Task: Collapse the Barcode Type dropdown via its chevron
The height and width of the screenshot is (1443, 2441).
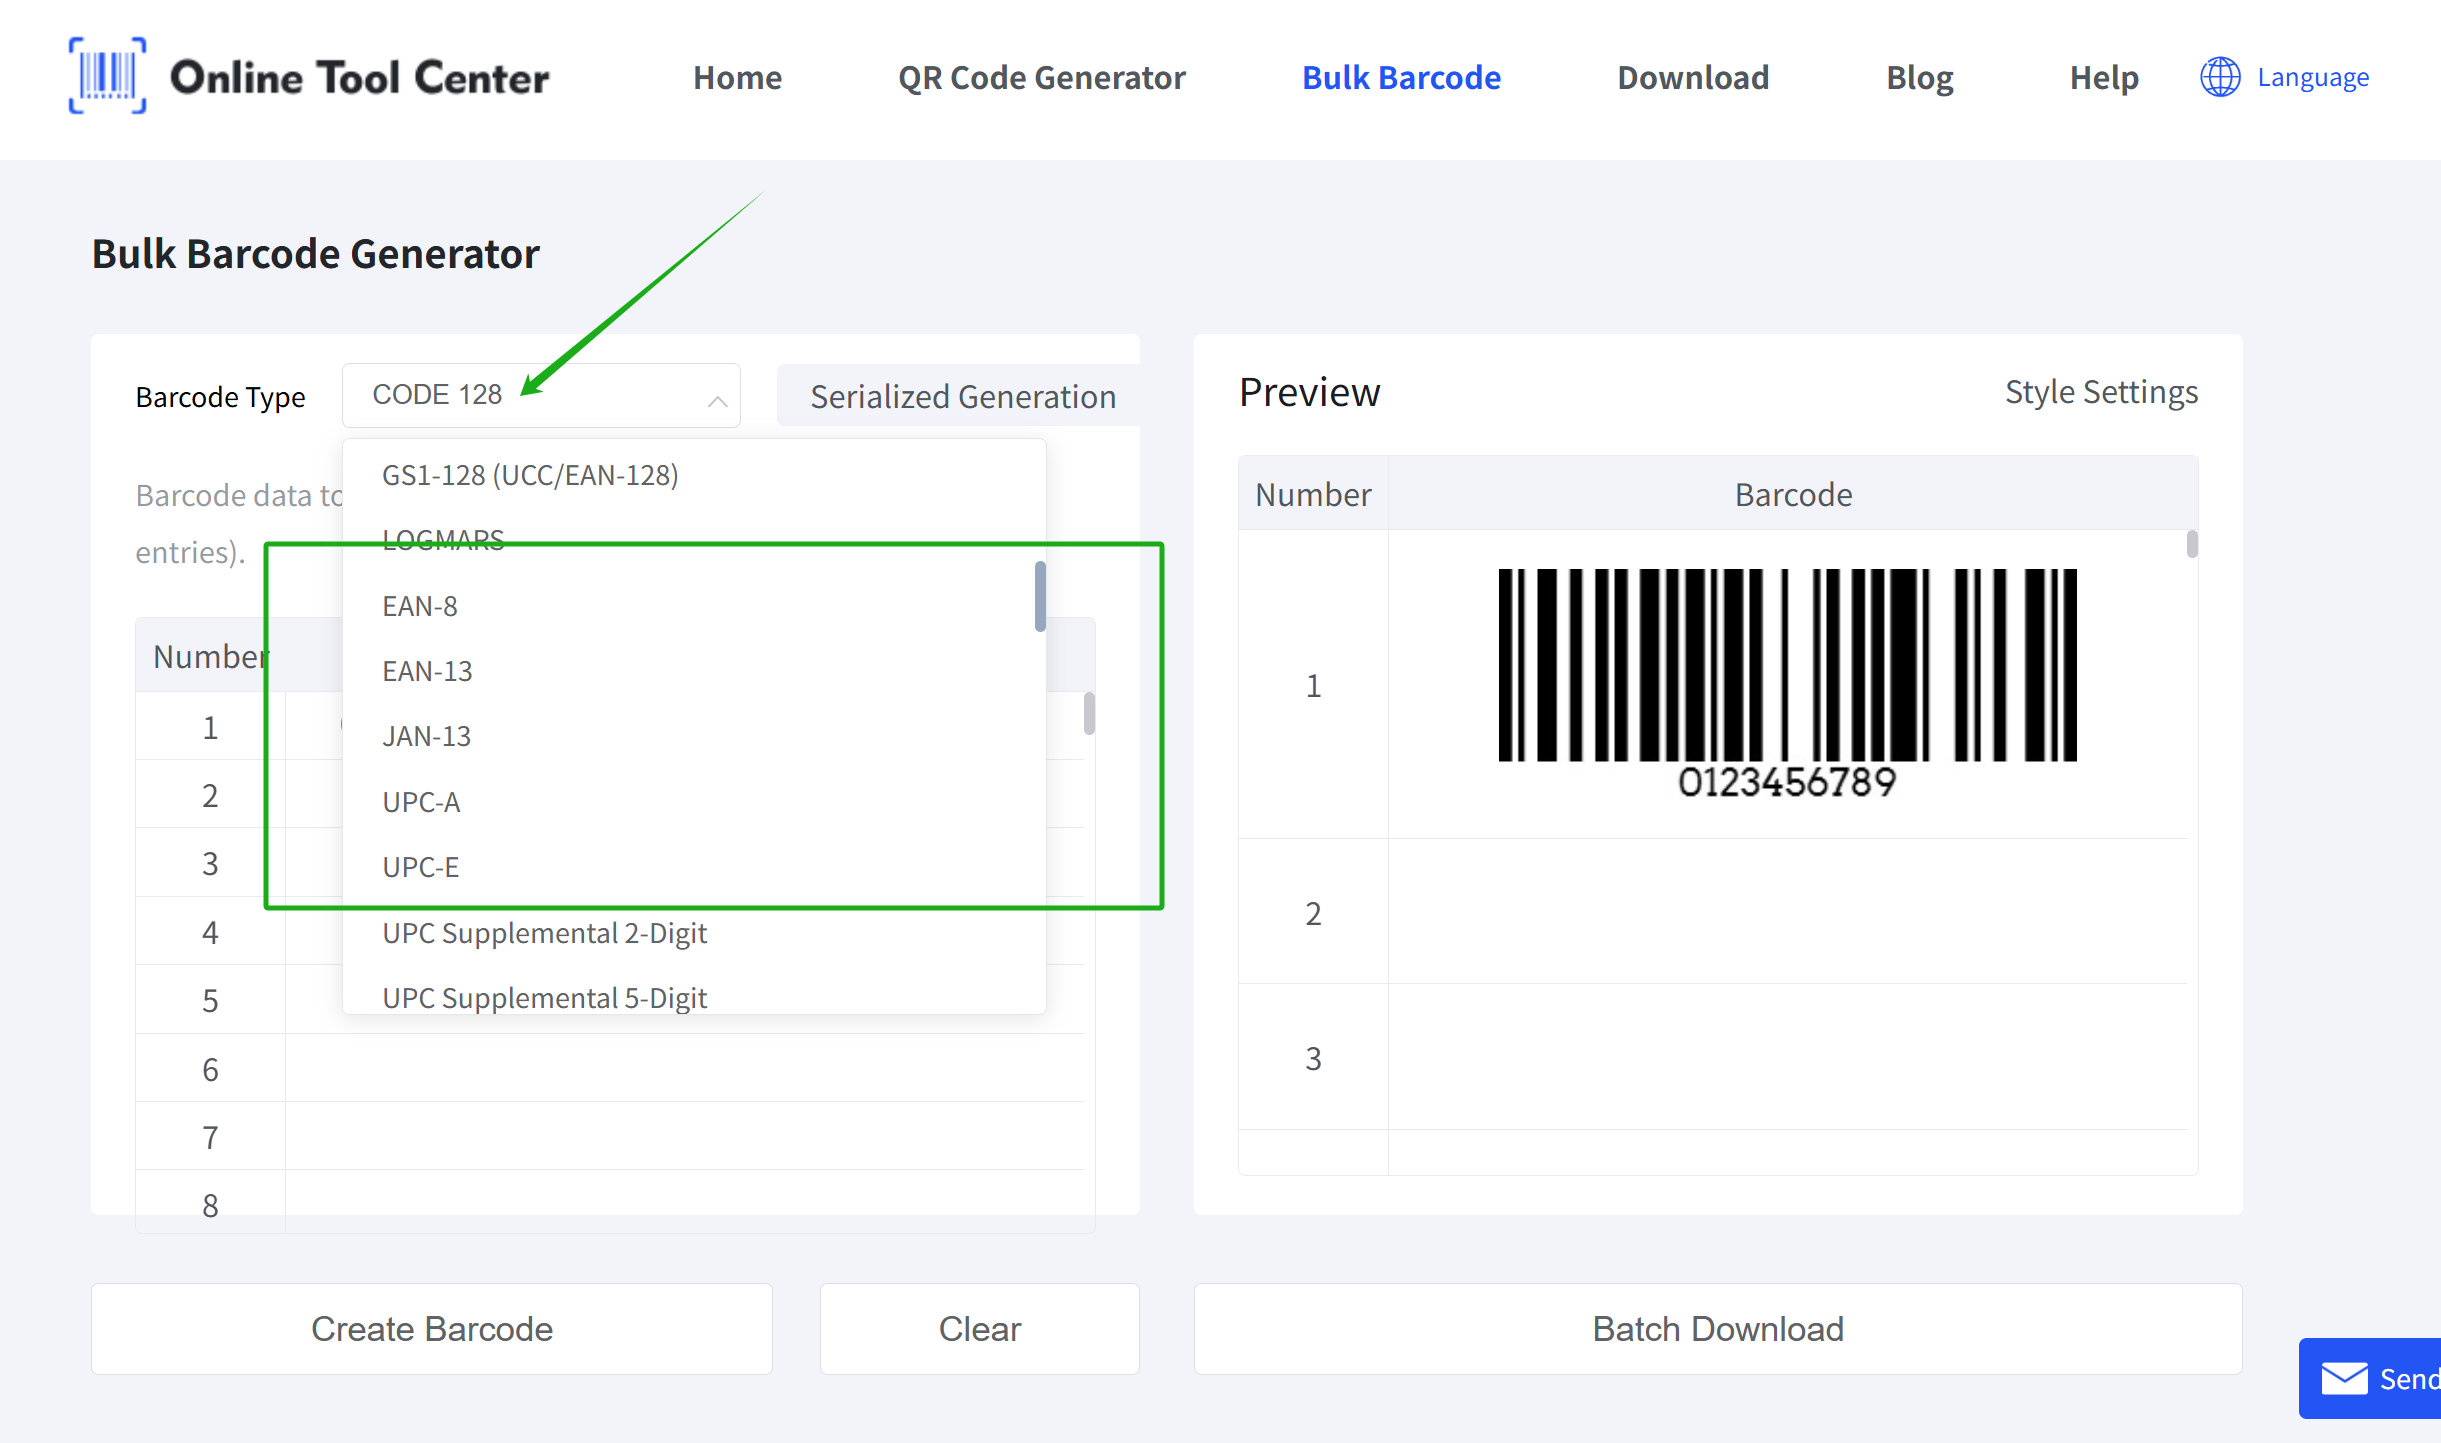Action: click(x=718, y=400)
